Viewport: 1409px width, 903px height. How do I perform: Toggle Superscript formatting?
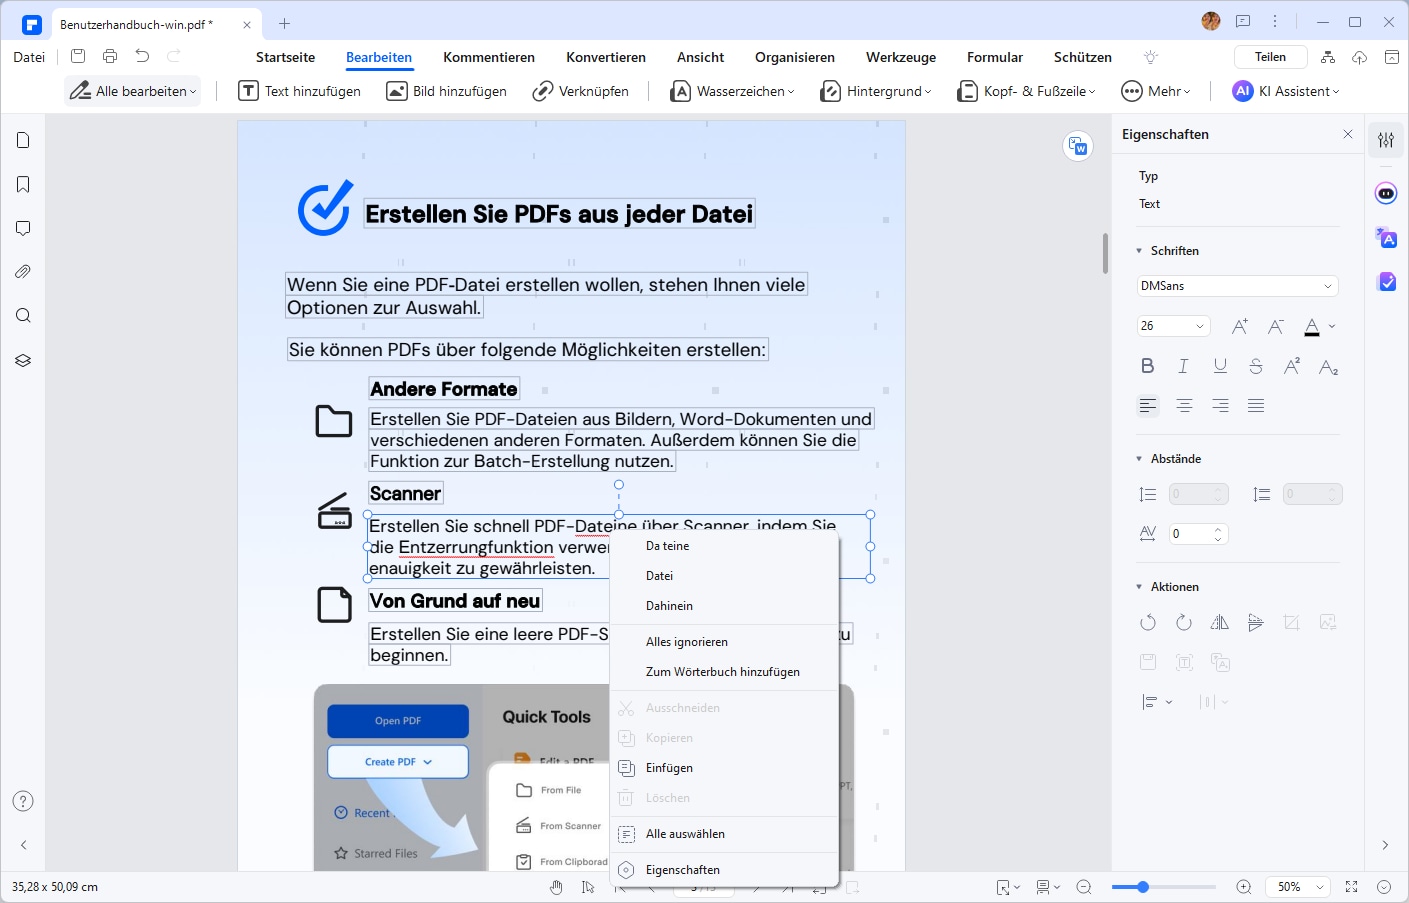pos(1292,366)
